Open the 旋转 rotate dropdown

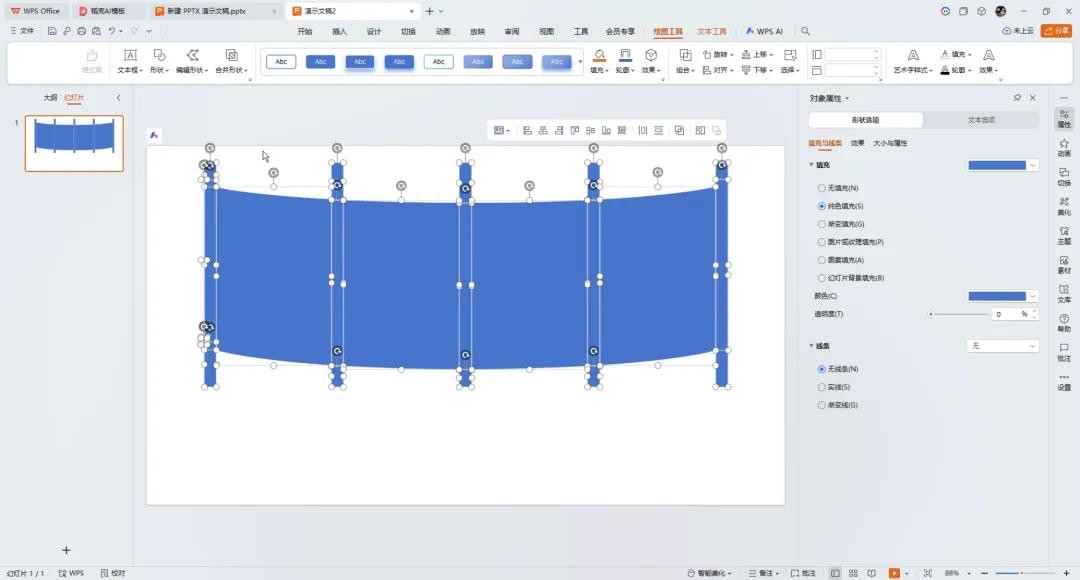coord(718,54)
